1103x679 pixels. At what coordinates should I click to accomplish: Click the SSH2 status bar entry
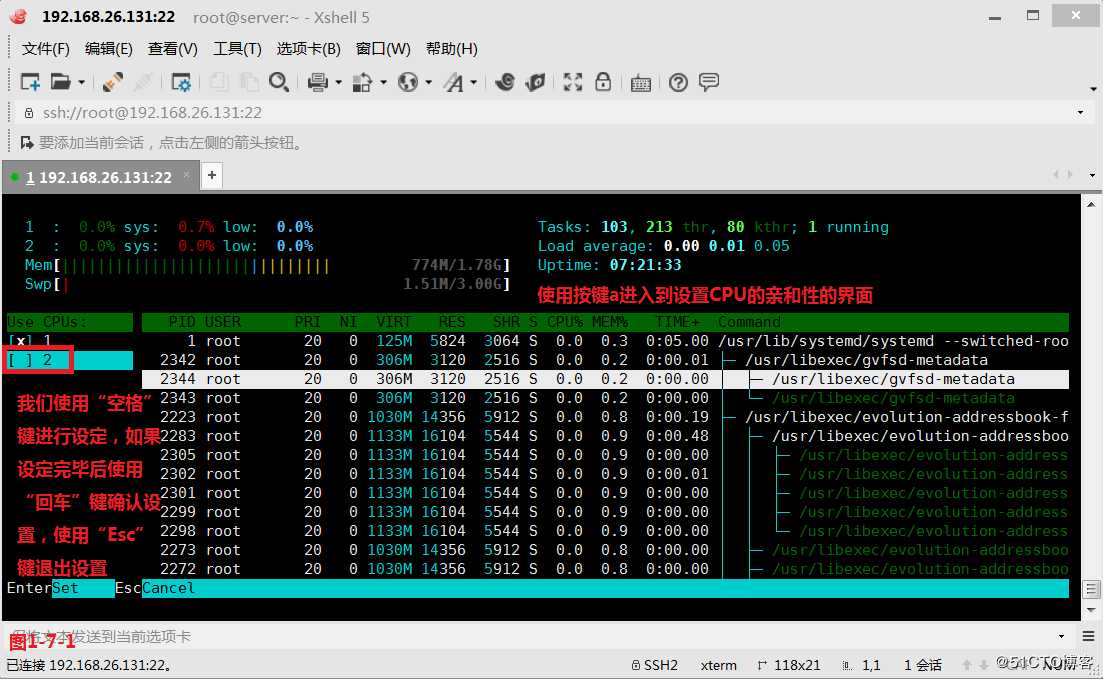(x=655, y=665)
